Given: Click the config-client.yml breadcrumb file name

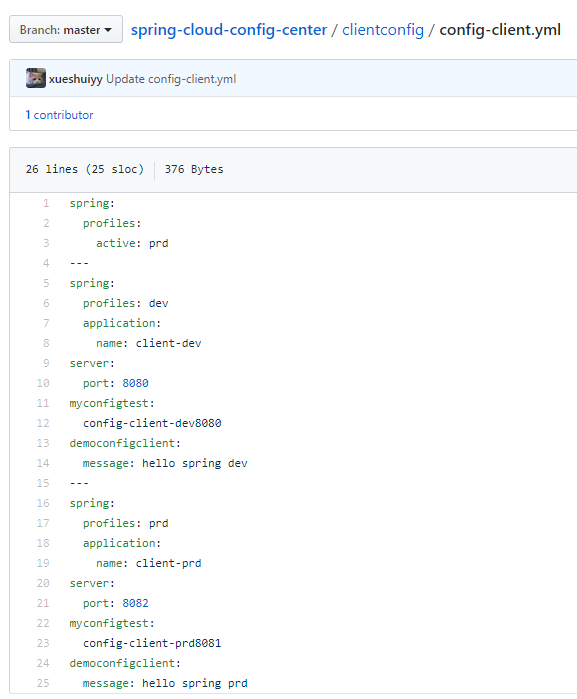Looking at the screenshot, I should pos(500,30).
